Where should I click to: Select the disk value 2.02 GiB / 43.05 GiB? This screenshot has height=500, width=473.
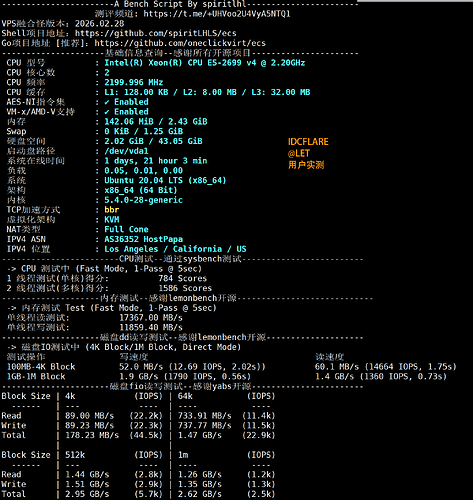click(153, 141)
